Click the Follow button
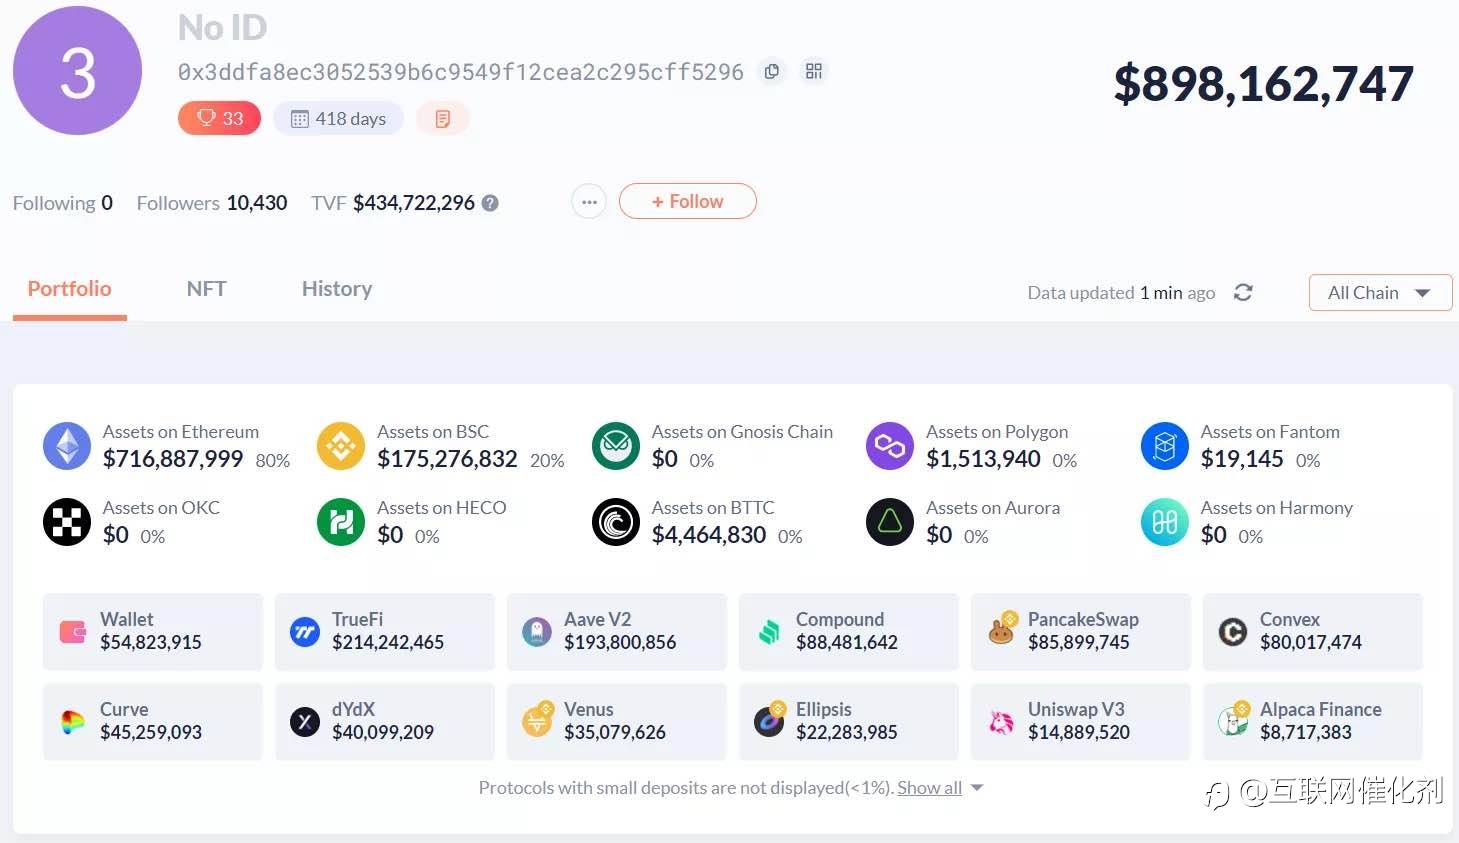 coord(687,202)
